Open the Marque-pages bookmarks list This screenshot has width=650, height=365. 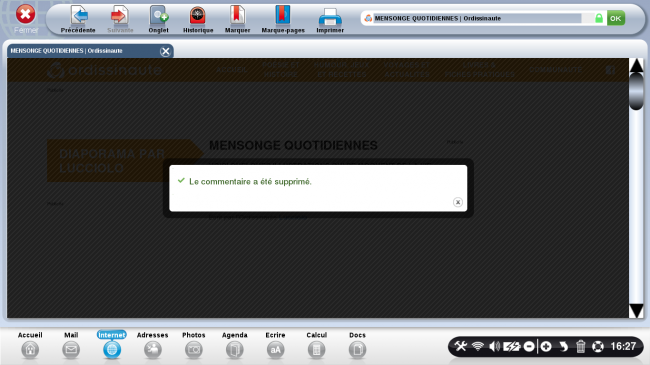[x=283, y=19]
